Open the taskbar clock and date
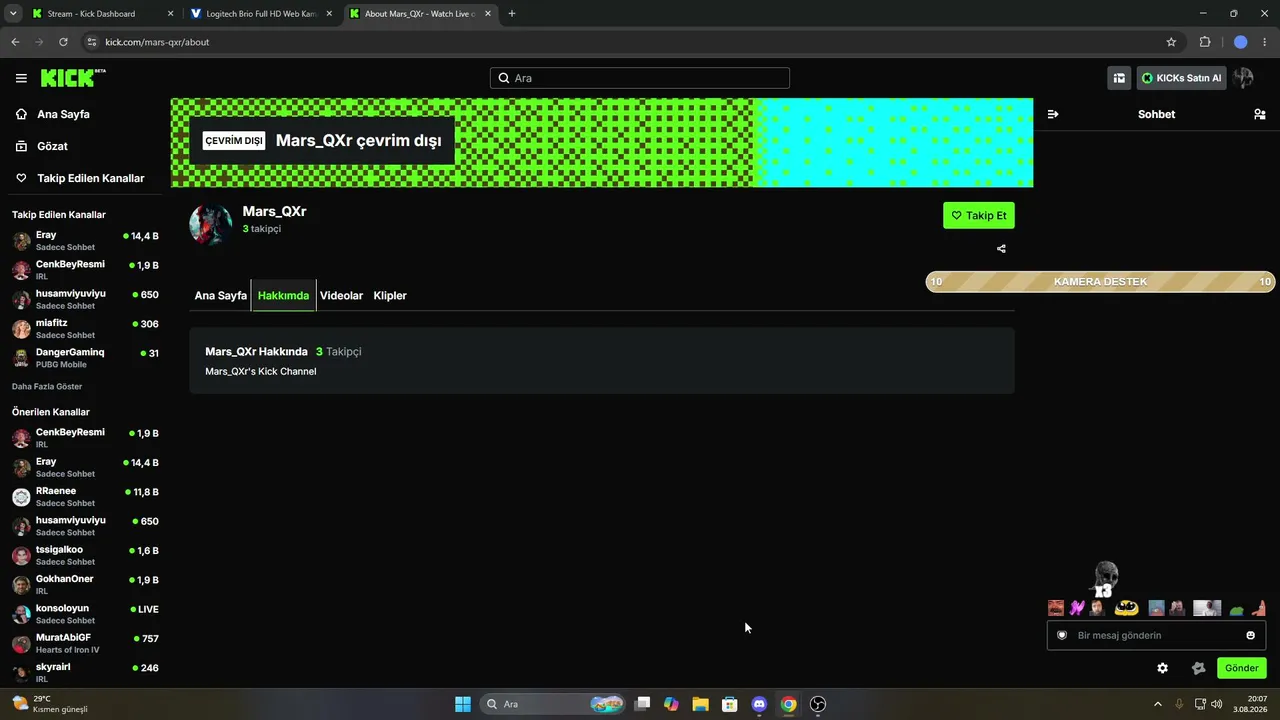1280x720 pixels. (1250, 704)
